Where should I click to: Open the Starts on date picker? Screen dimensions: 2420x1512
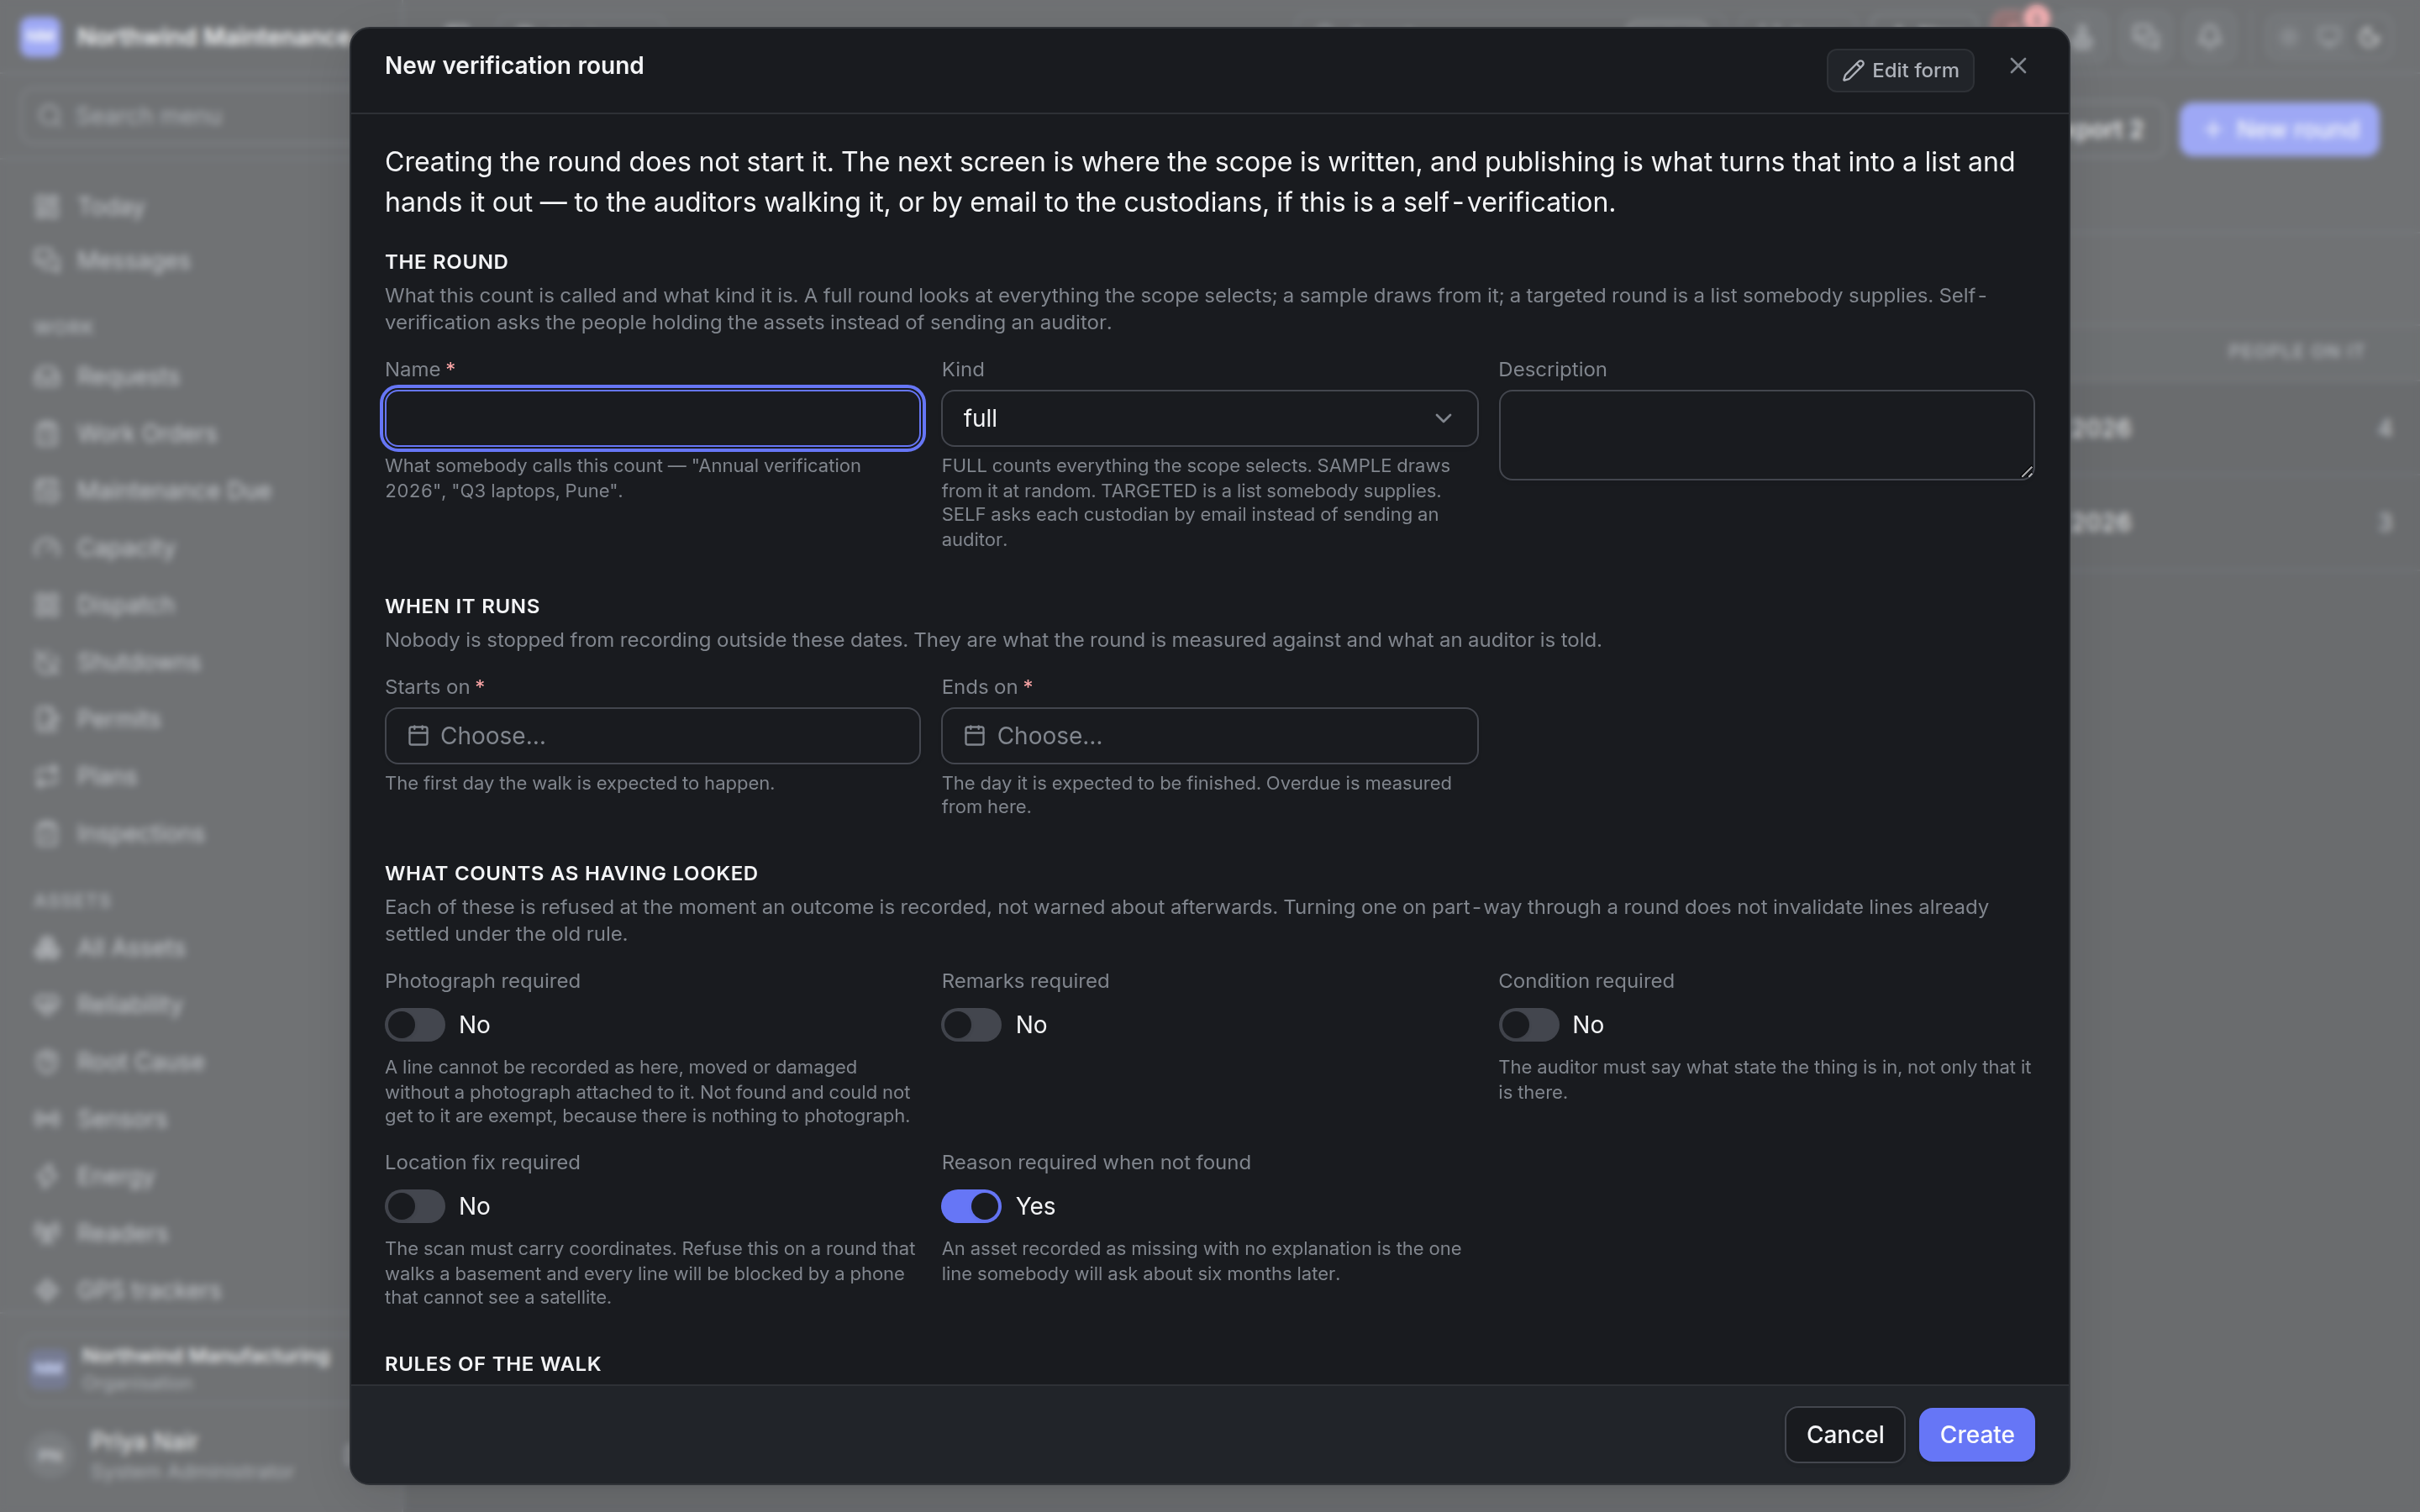[652, 736]
